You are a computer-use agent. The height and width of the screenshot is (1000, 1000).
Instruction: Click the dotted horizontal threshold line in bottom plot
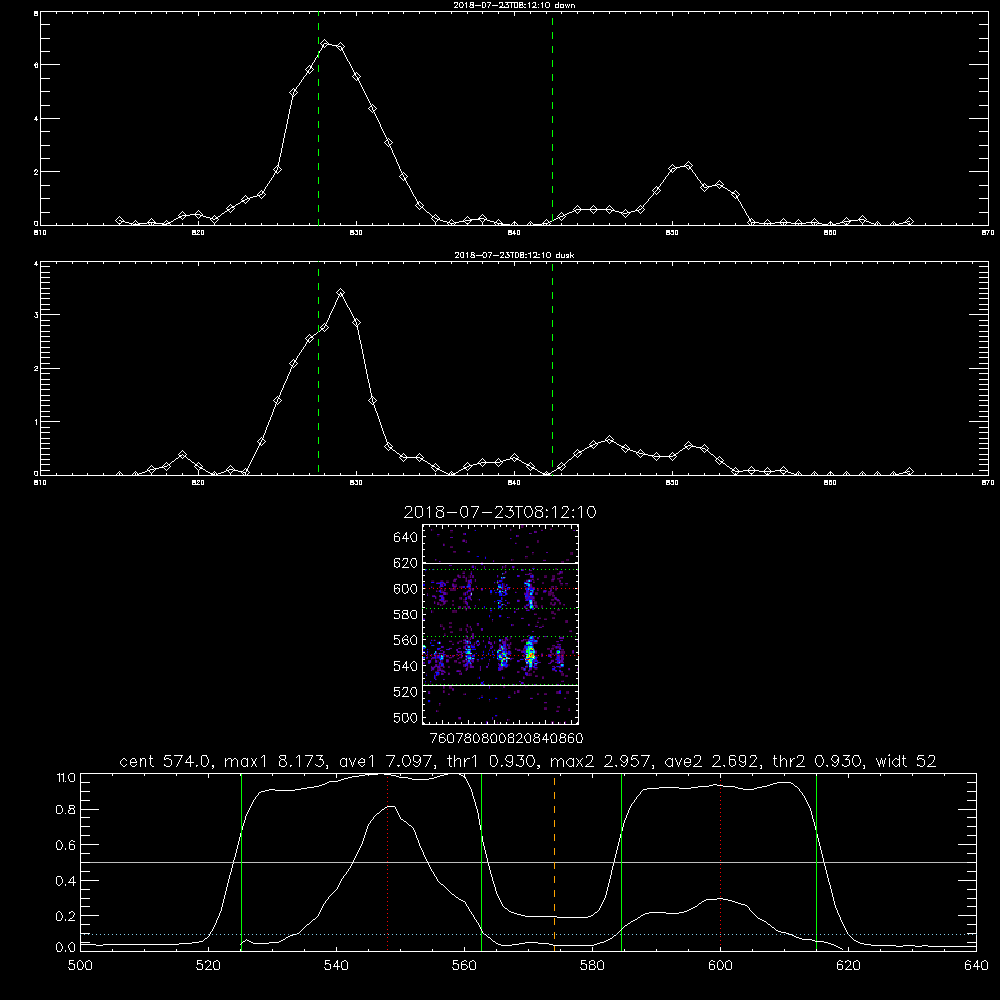coord(529,934)
